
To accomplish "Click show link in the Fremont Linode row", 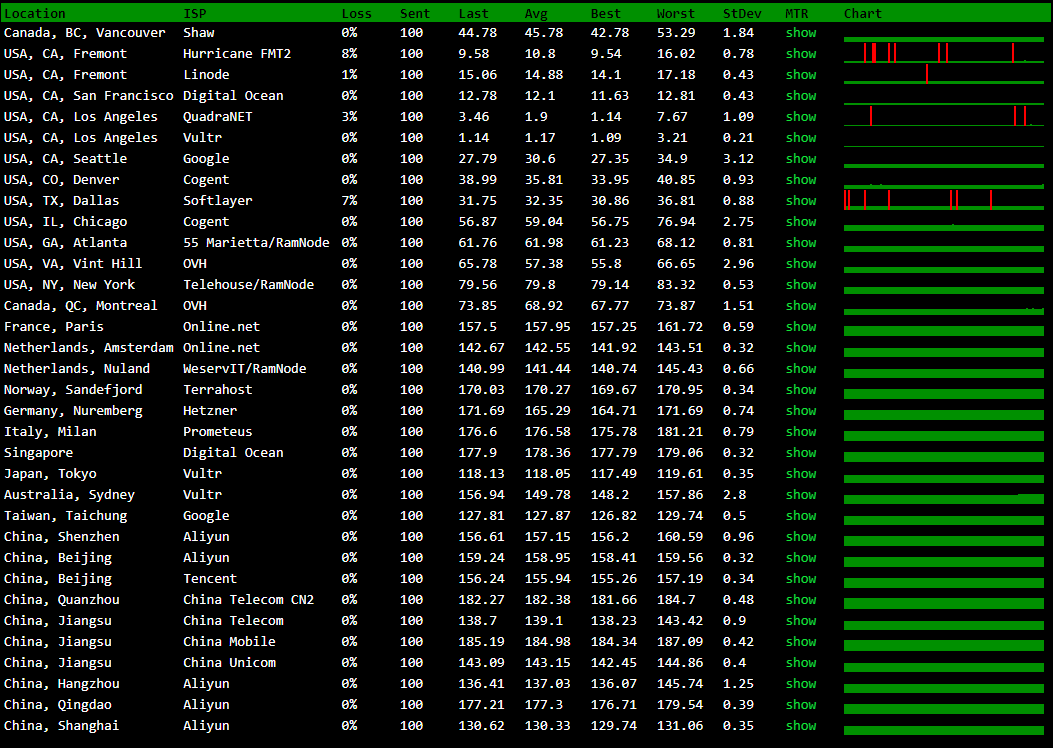I will tap(800, 75).
